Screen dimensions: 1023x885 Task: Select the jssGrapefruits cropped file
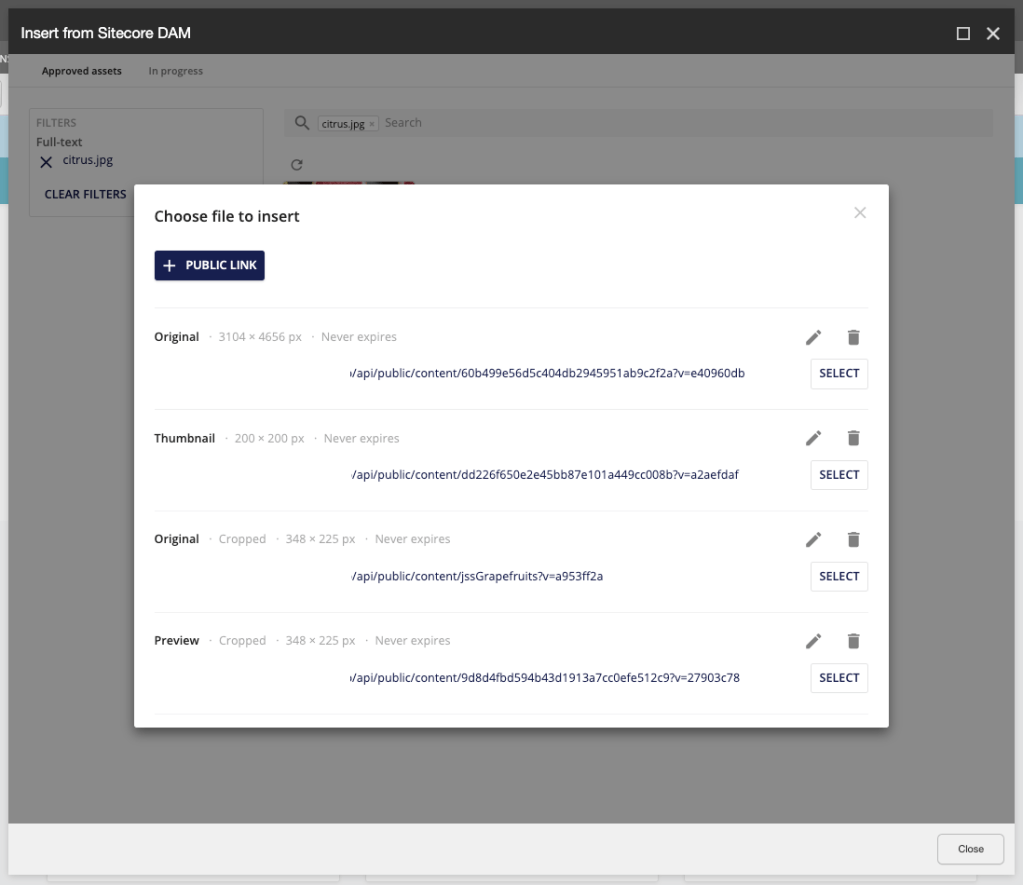pos(838,577)
